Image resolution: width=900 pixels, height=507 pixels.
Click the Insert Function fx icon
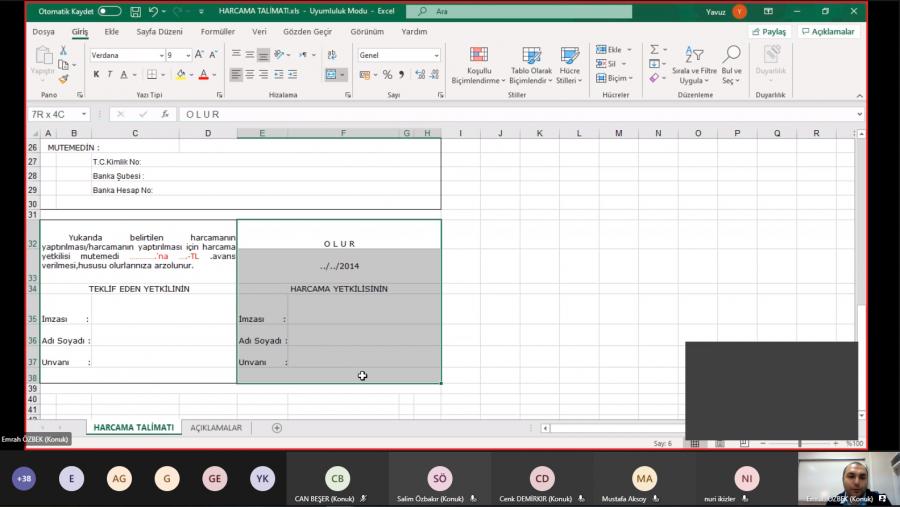coord(165,114)
